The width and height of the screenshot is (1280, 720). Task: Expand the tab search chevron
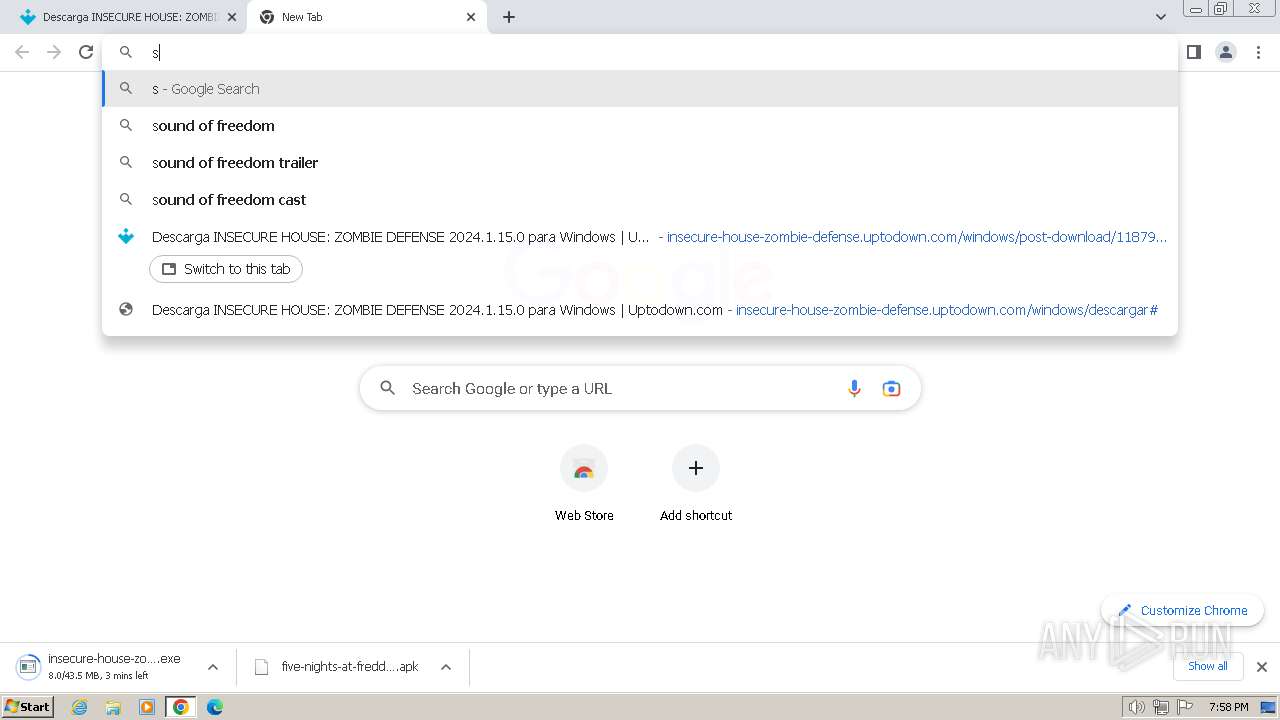point(1160,17)
